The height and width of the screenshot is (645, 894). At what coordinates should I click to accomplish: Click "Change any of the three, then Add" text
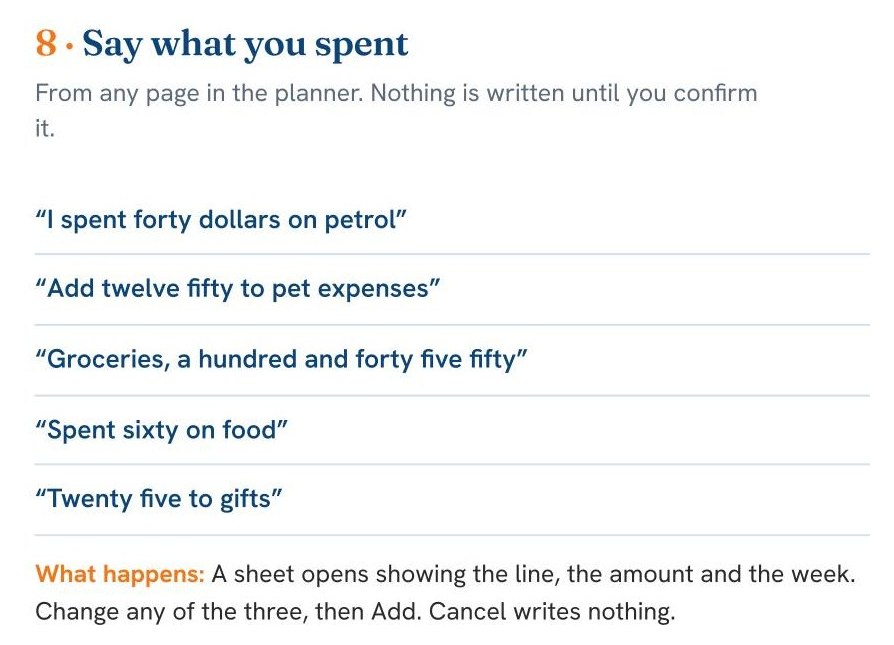click(x=227, y=612)
